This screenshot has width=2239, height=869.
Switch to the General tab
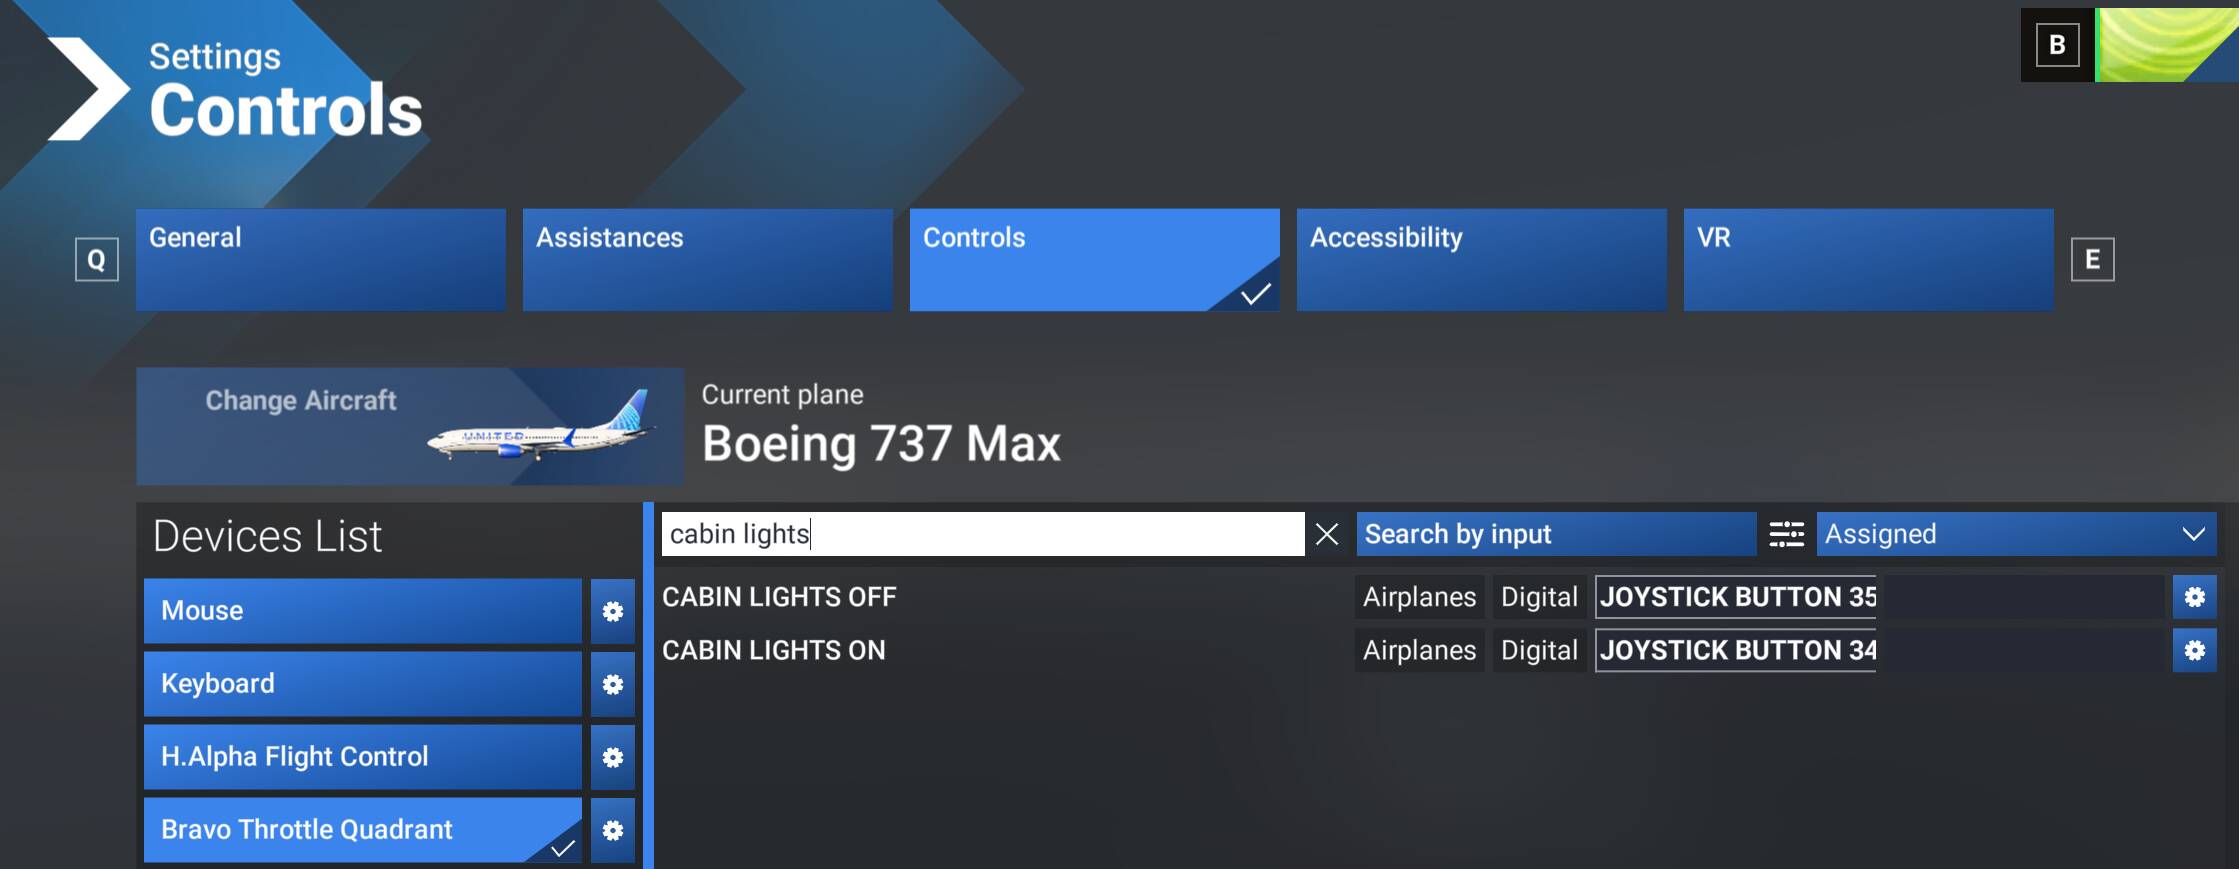pos(321,260)
